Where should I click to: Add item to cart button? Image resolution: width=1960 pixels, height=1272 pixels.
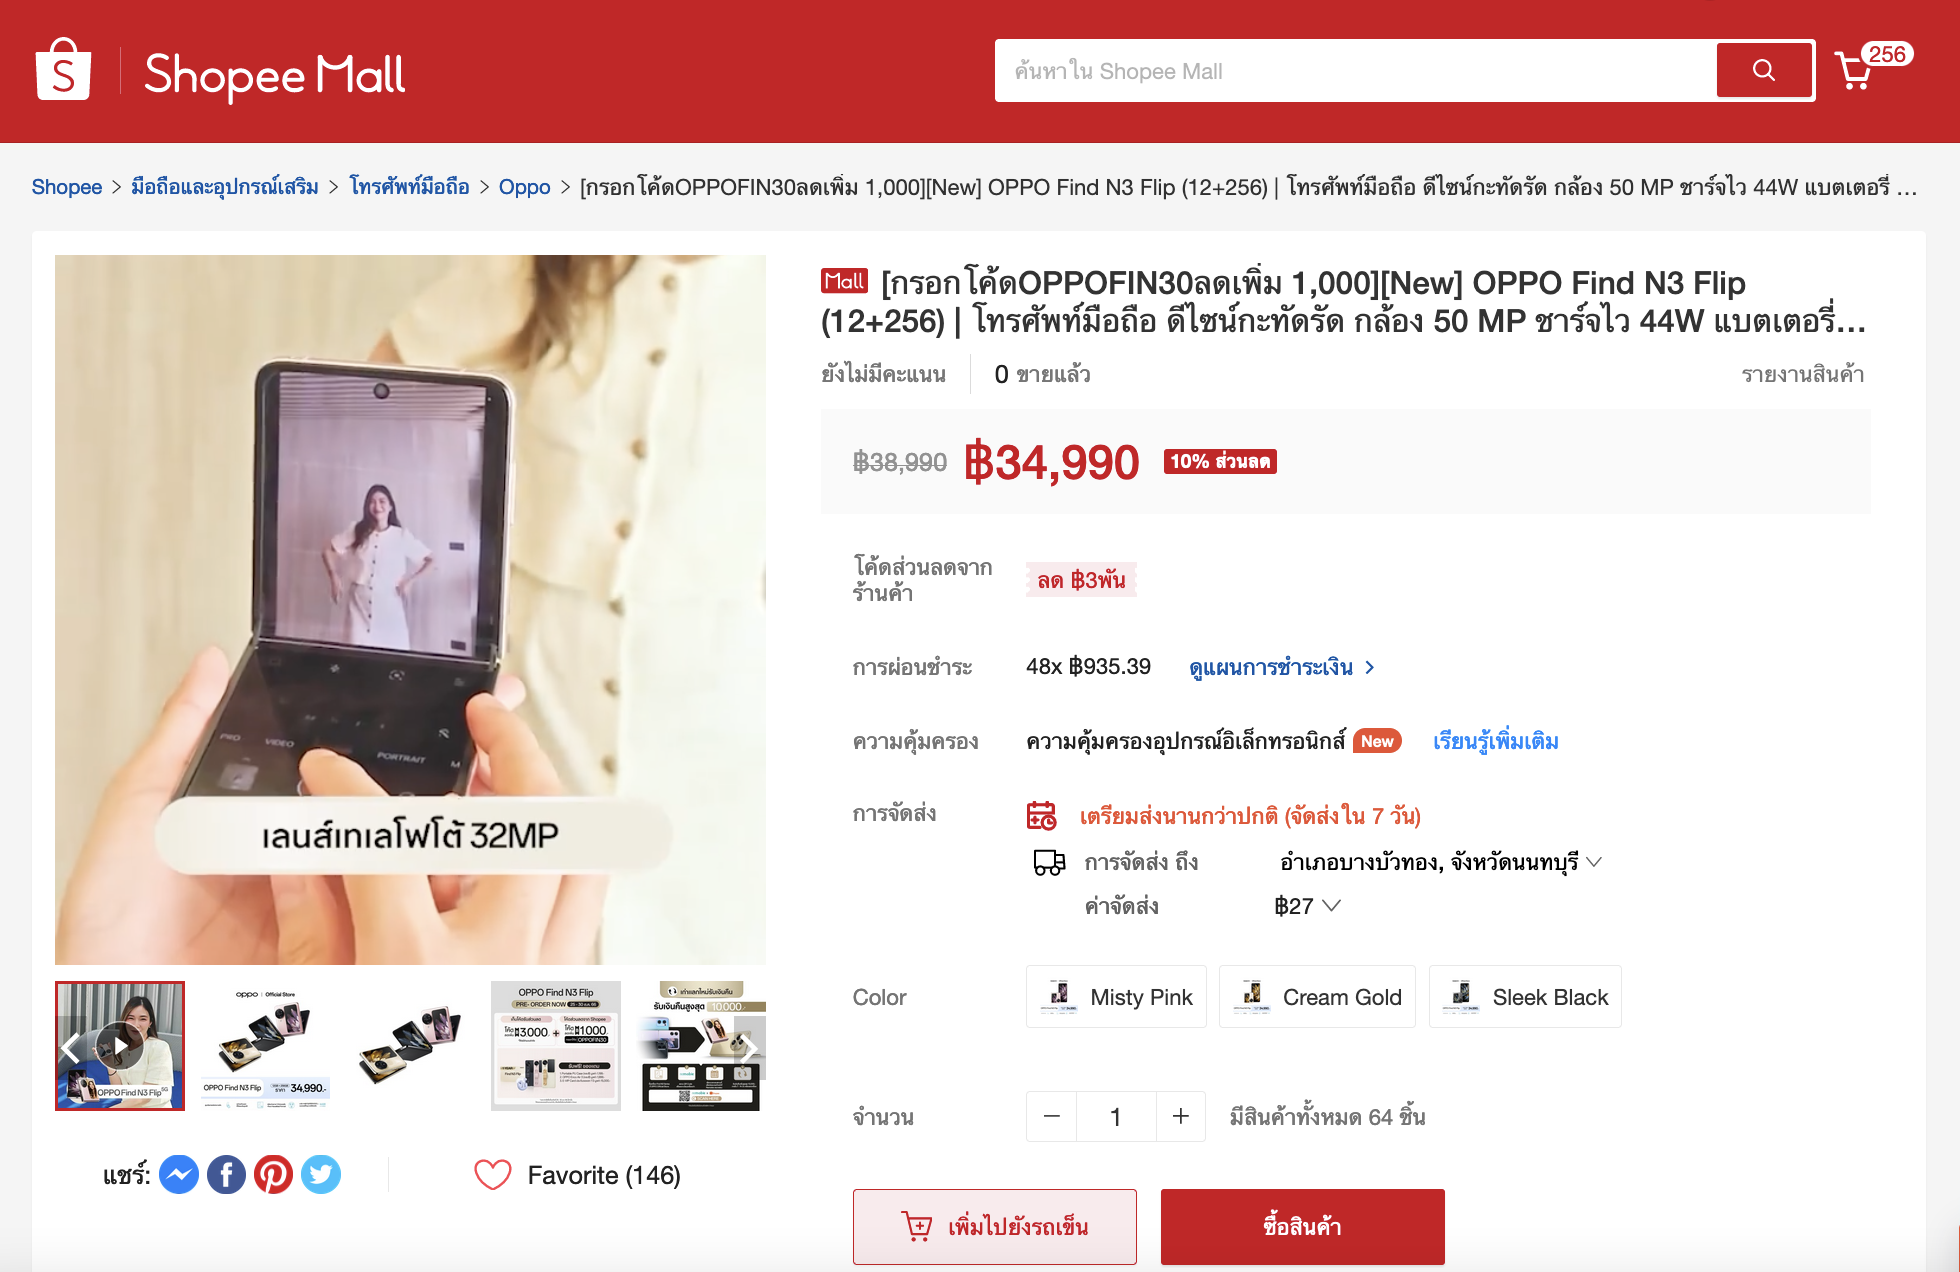click(x=994, y=1226)
